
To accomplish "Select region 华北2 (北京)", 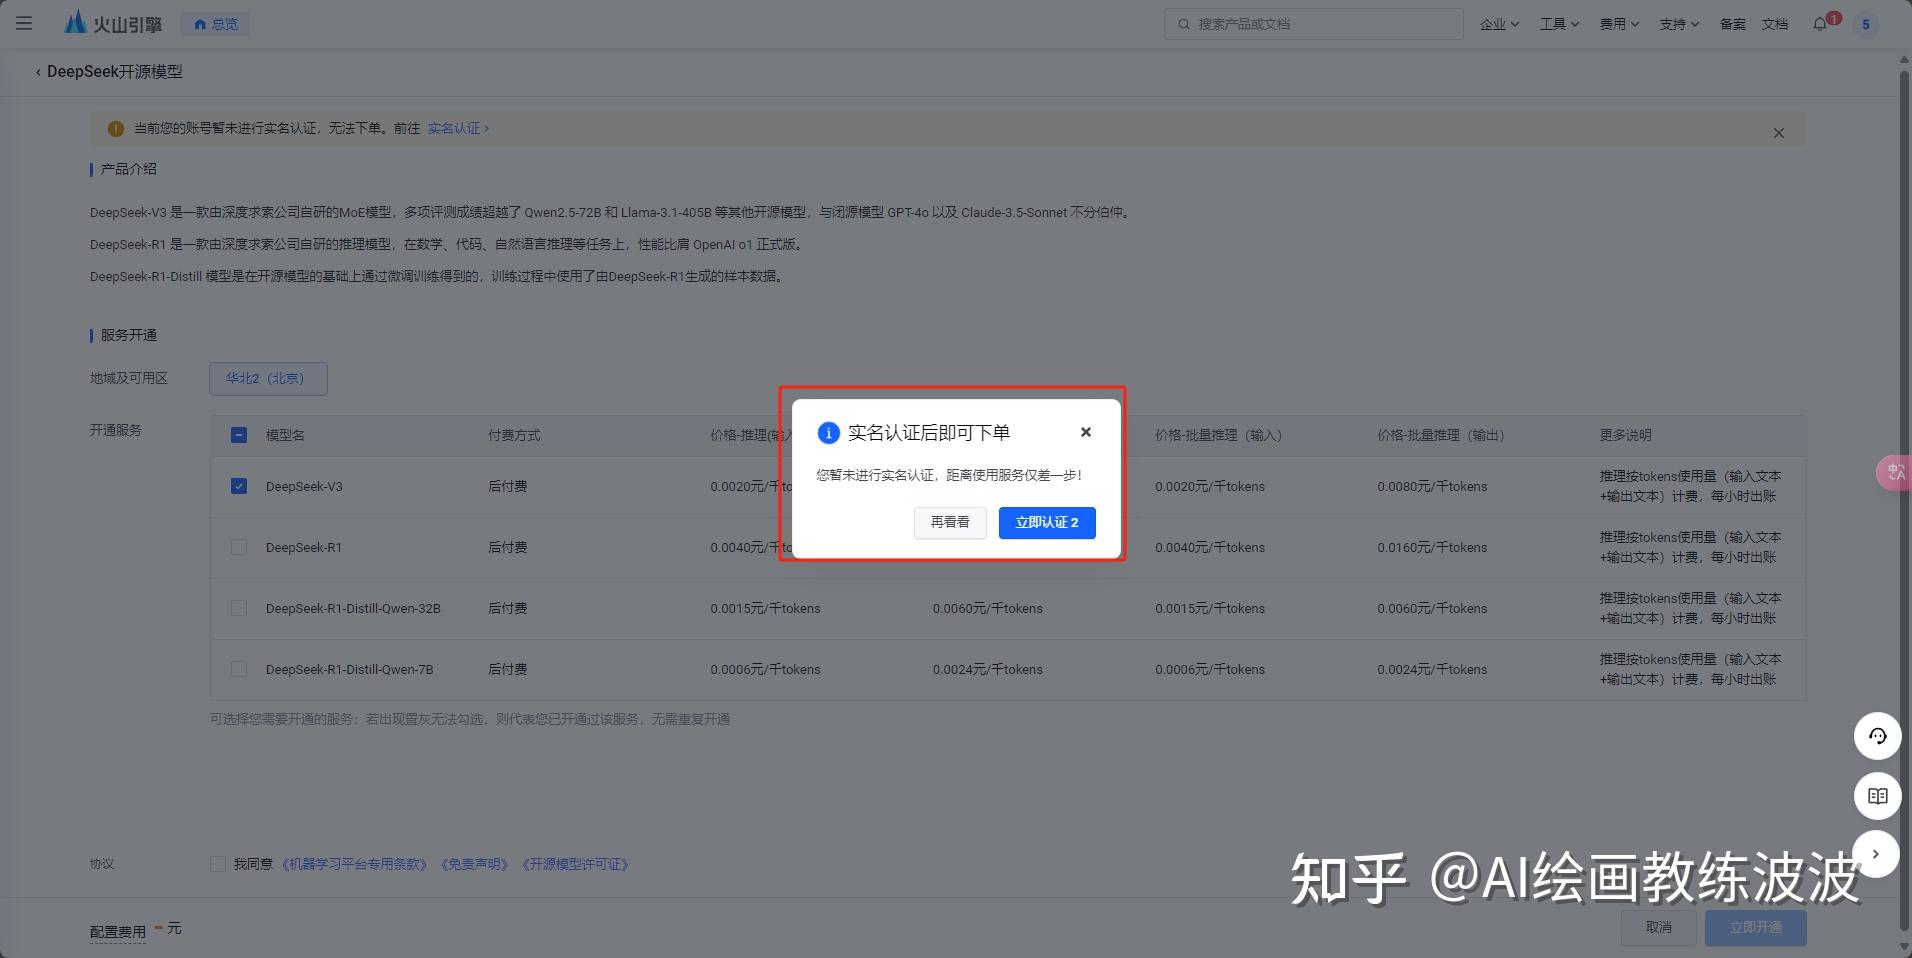I will (268, 378).
